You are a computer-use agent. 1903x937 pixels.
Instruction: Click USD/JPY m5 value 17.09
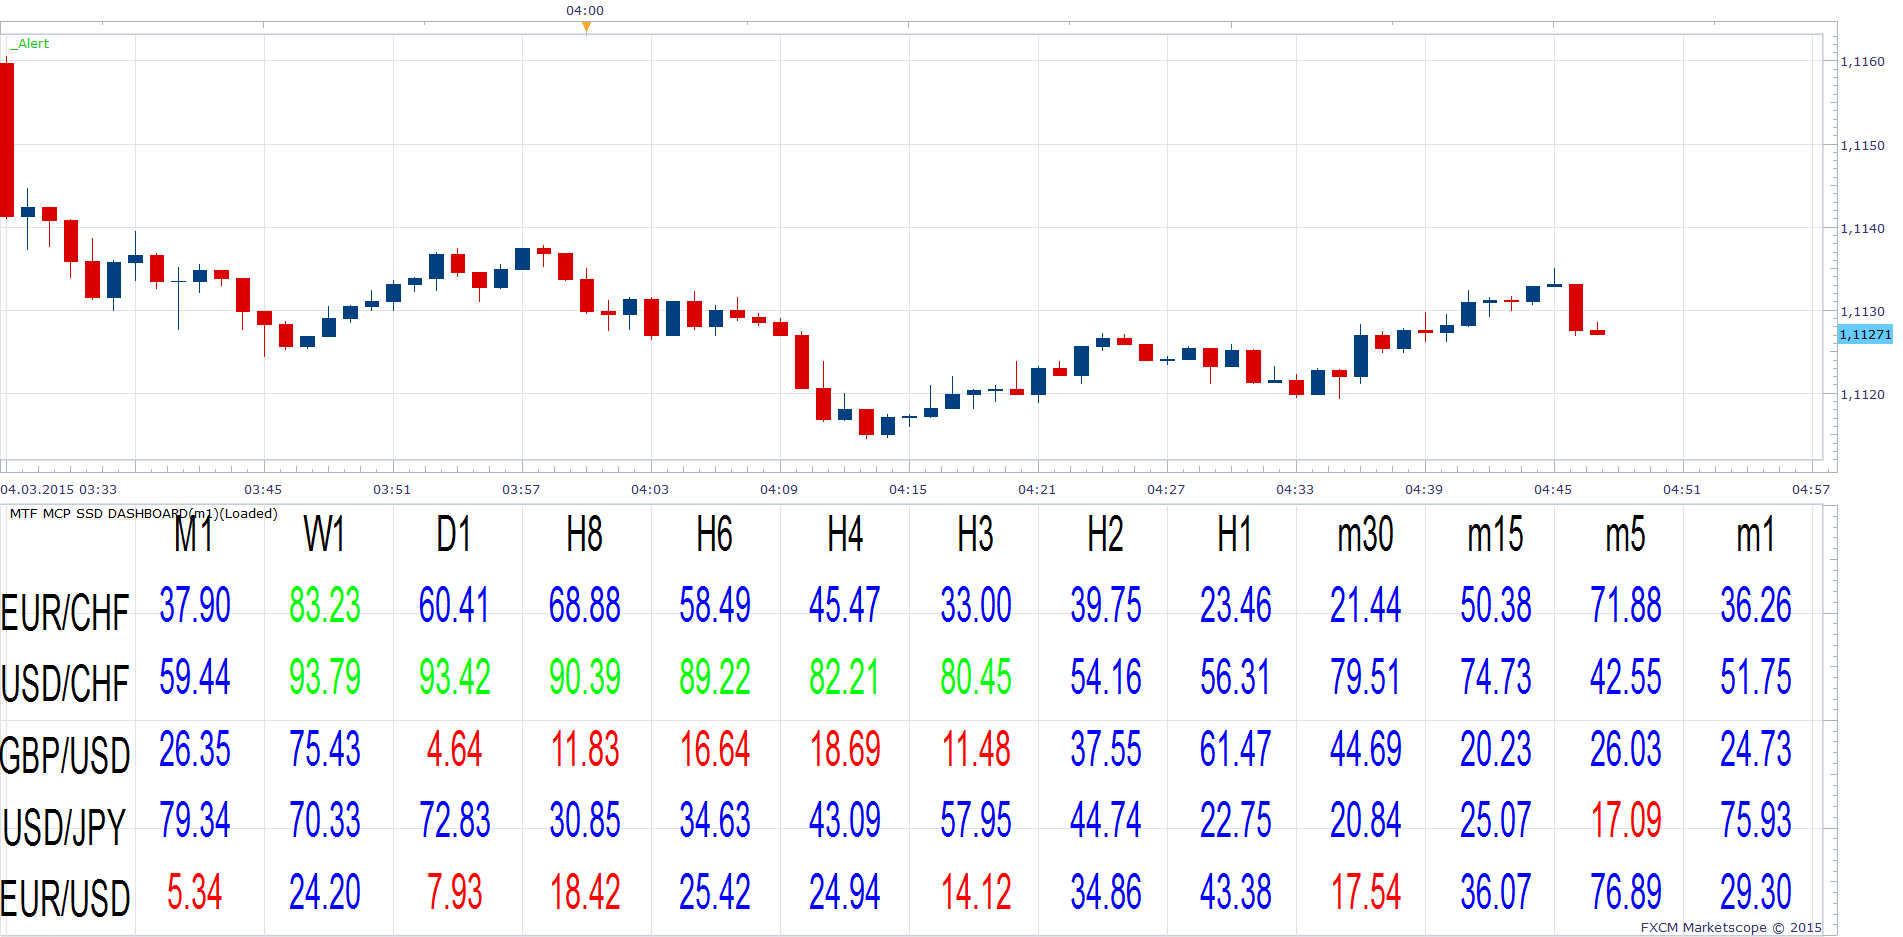[x=1626, y=820]
